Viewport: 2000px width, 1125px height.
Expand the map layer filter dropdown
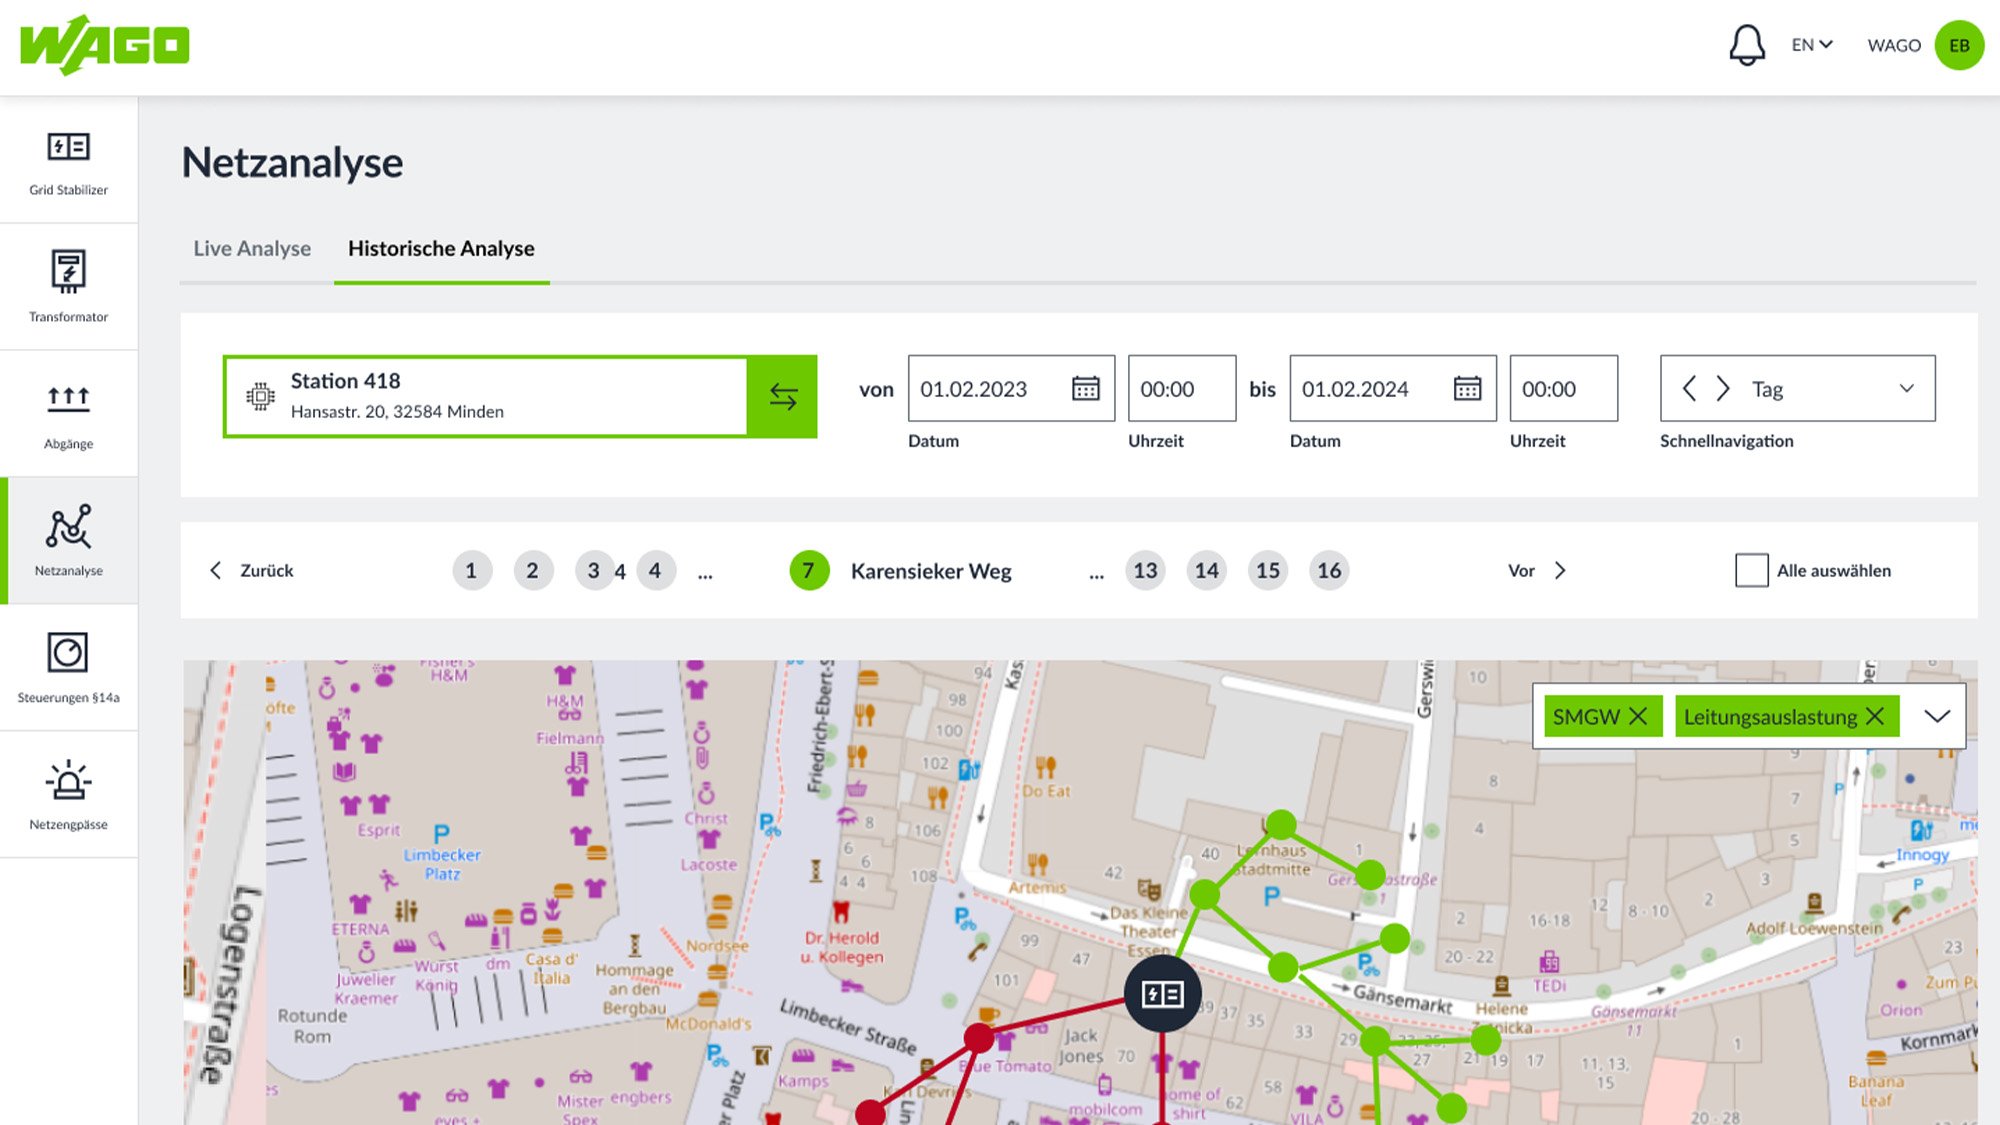1937,716
